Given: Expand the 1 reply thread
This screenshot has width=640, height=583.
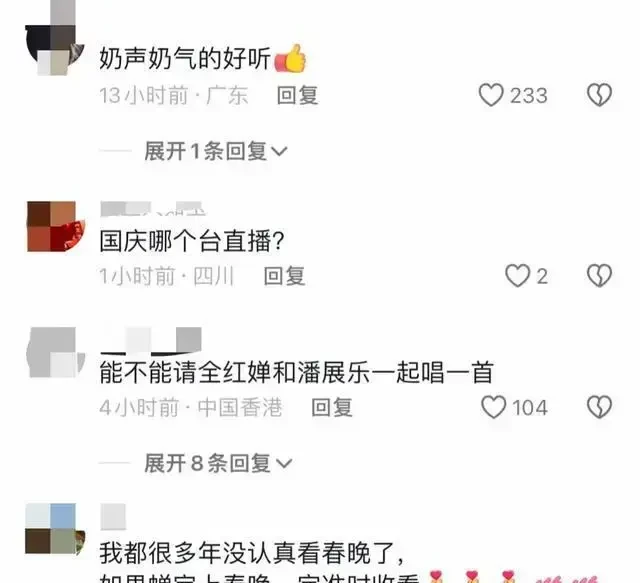Looking at the screenshot, I should pyautogui.click(x=216, y=151).
